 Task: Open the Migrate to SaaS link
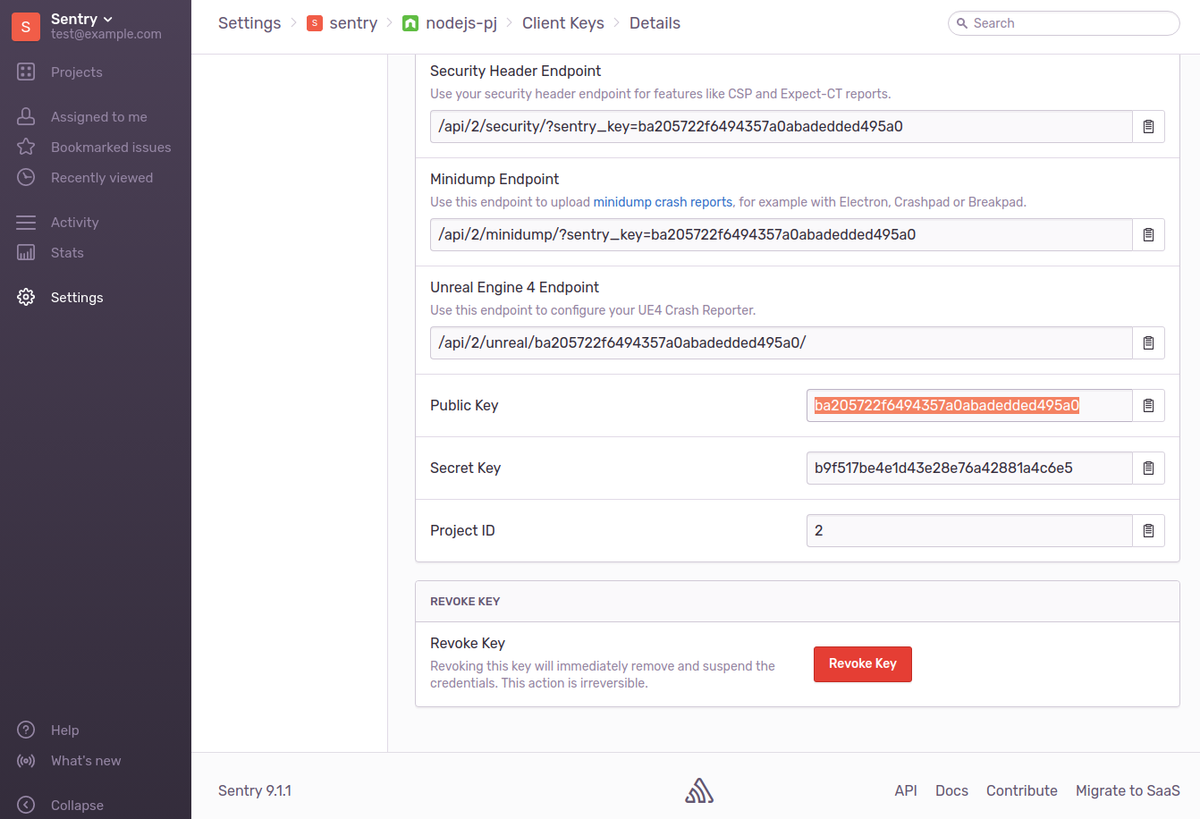[x=1128, y=791]
